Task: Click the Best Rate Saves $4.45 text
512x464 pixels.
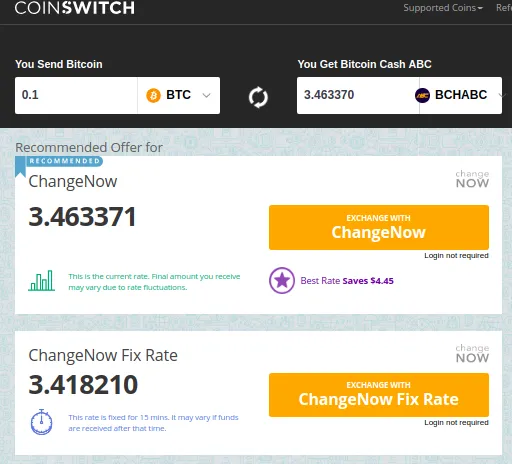Action: click(347, 281)
